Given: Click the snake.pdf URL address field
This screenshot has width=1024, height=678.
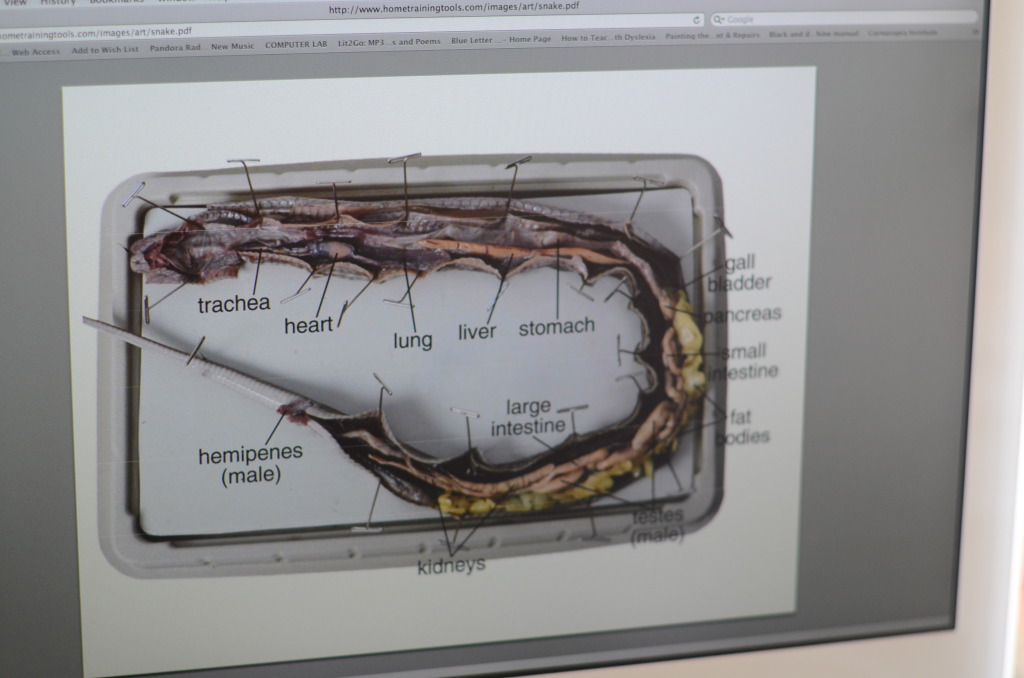Looking at the screenshot, I should (x=353, y=26).
